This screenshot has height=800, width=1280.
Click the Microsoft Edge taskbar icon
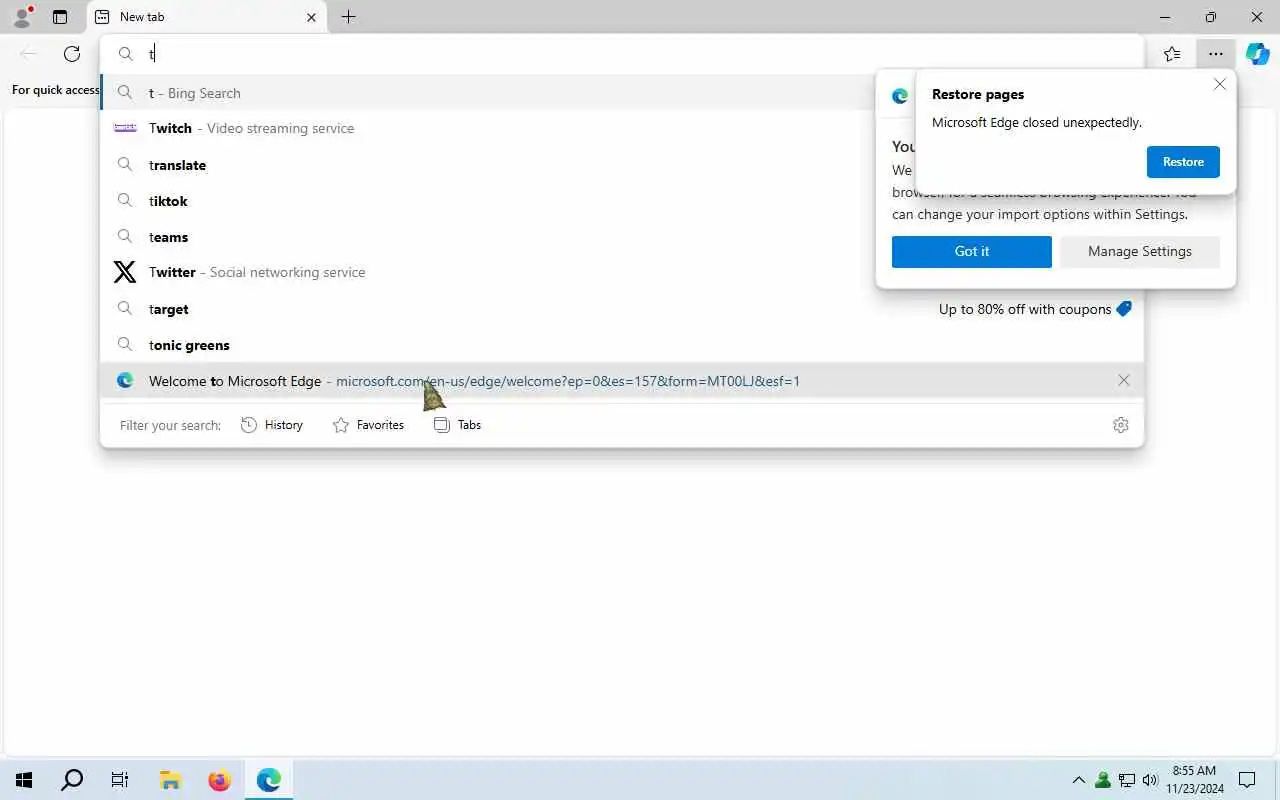click(x=268, y=780)
